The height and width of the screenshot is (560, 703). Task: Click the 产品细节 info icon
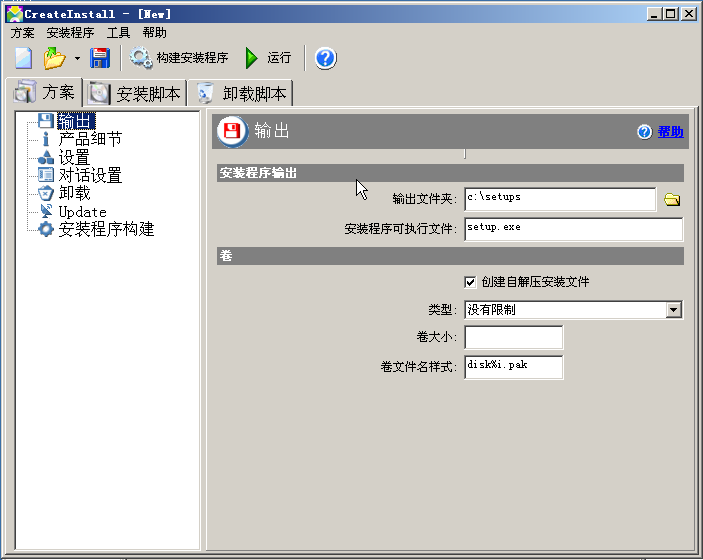(46, 139)
